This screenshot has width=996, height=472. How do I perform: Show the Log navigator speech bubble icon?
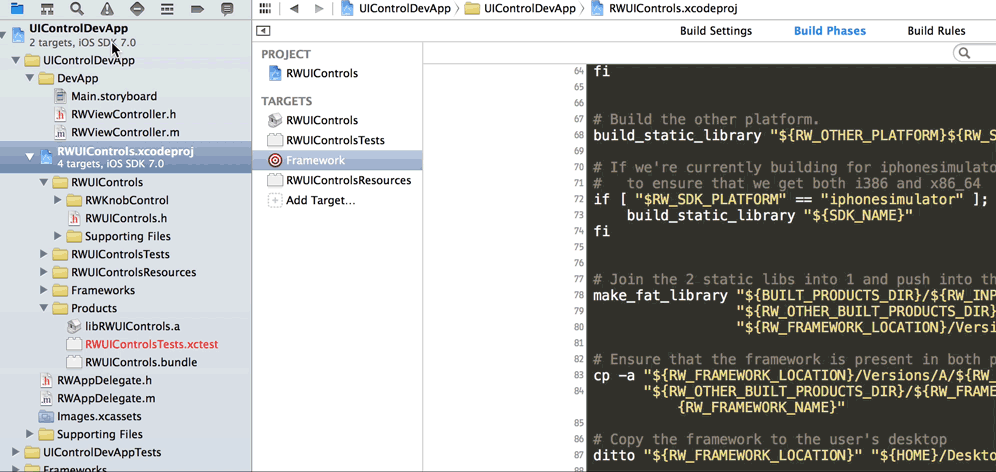(227, 8)
